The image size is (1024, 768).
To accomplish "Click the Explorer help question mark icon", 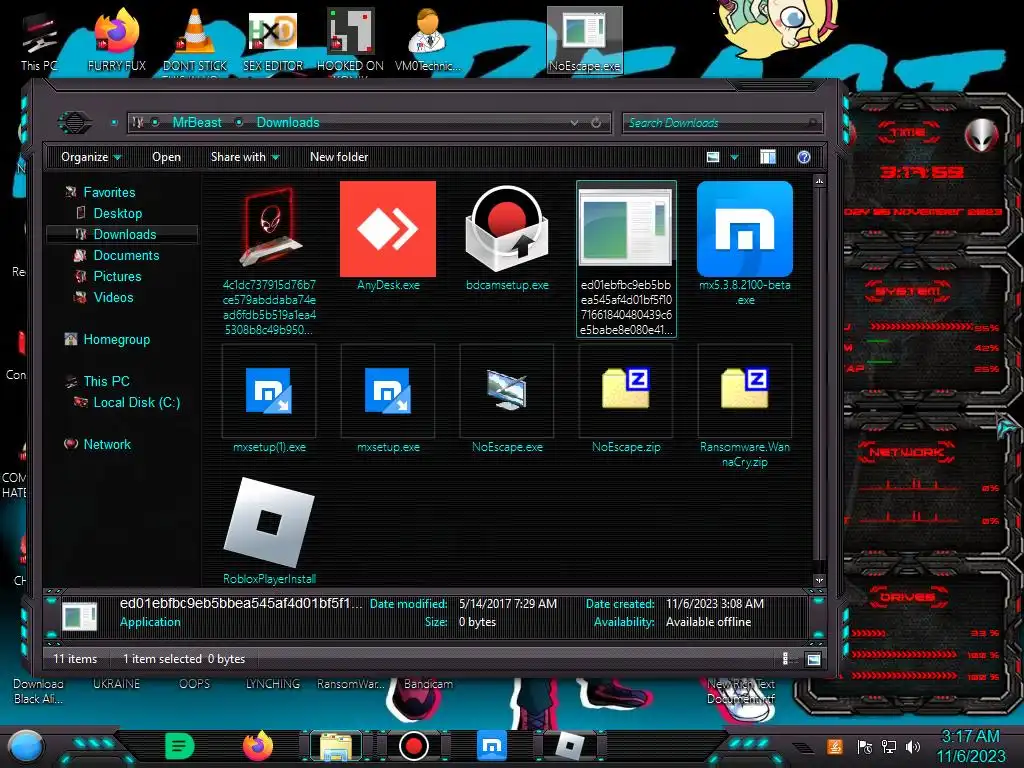I will click(x=804, y=157).
